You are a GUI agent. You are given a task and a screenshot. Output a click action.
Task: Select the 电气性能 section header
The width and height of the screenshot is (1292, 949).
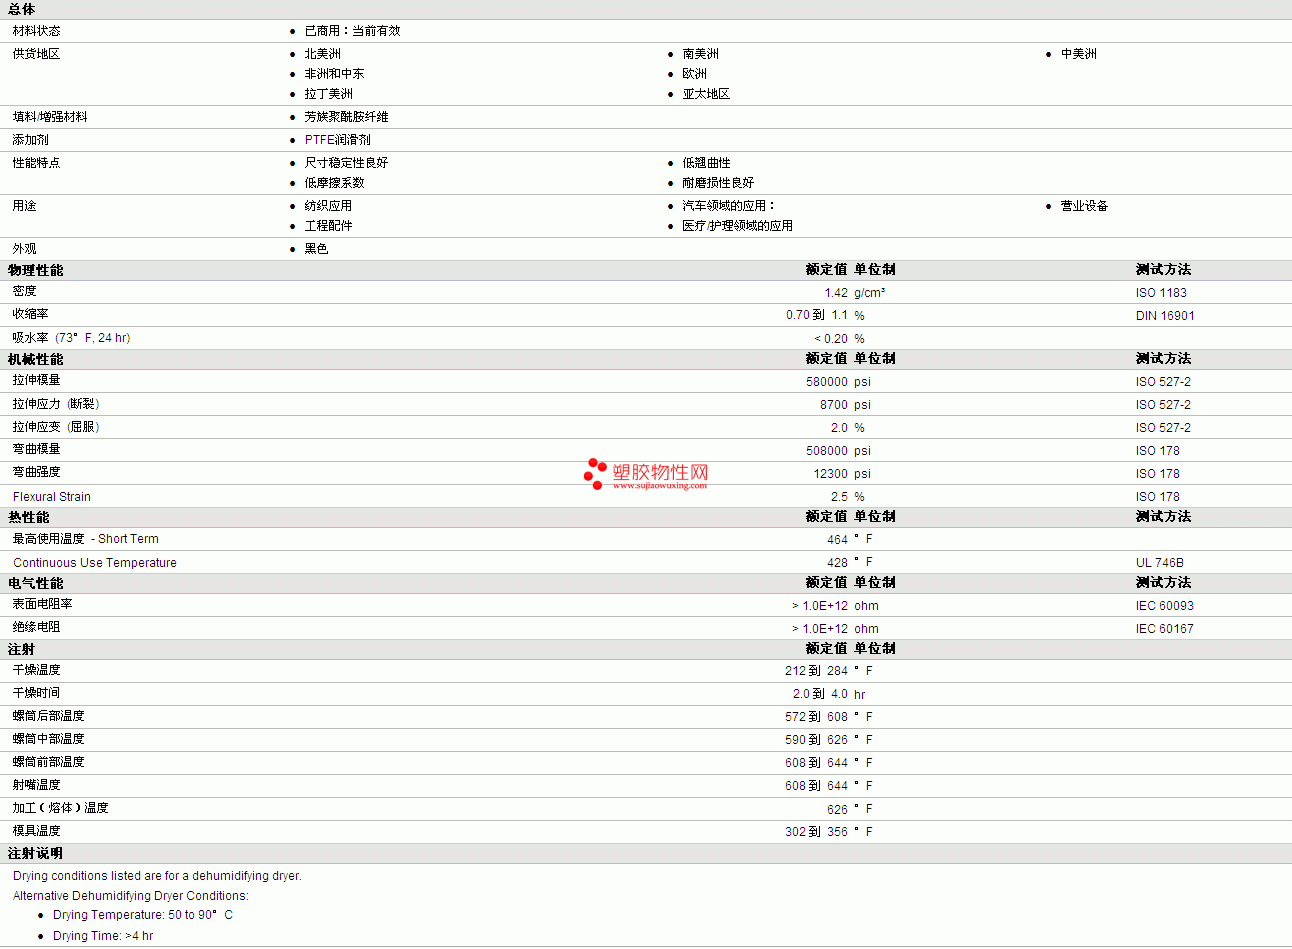click(x=35, y=583)
